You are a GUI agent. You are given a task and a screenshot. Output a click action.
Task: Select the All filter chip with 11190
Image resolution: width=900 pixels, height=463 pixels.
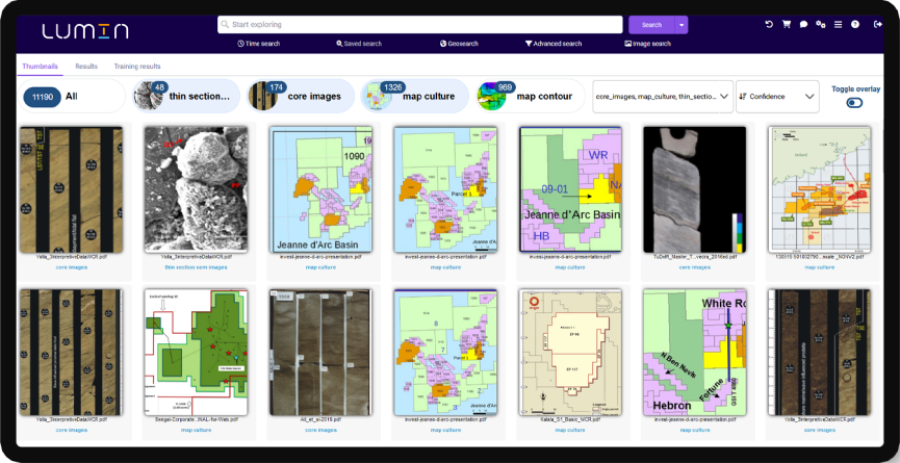coord(72,96)
